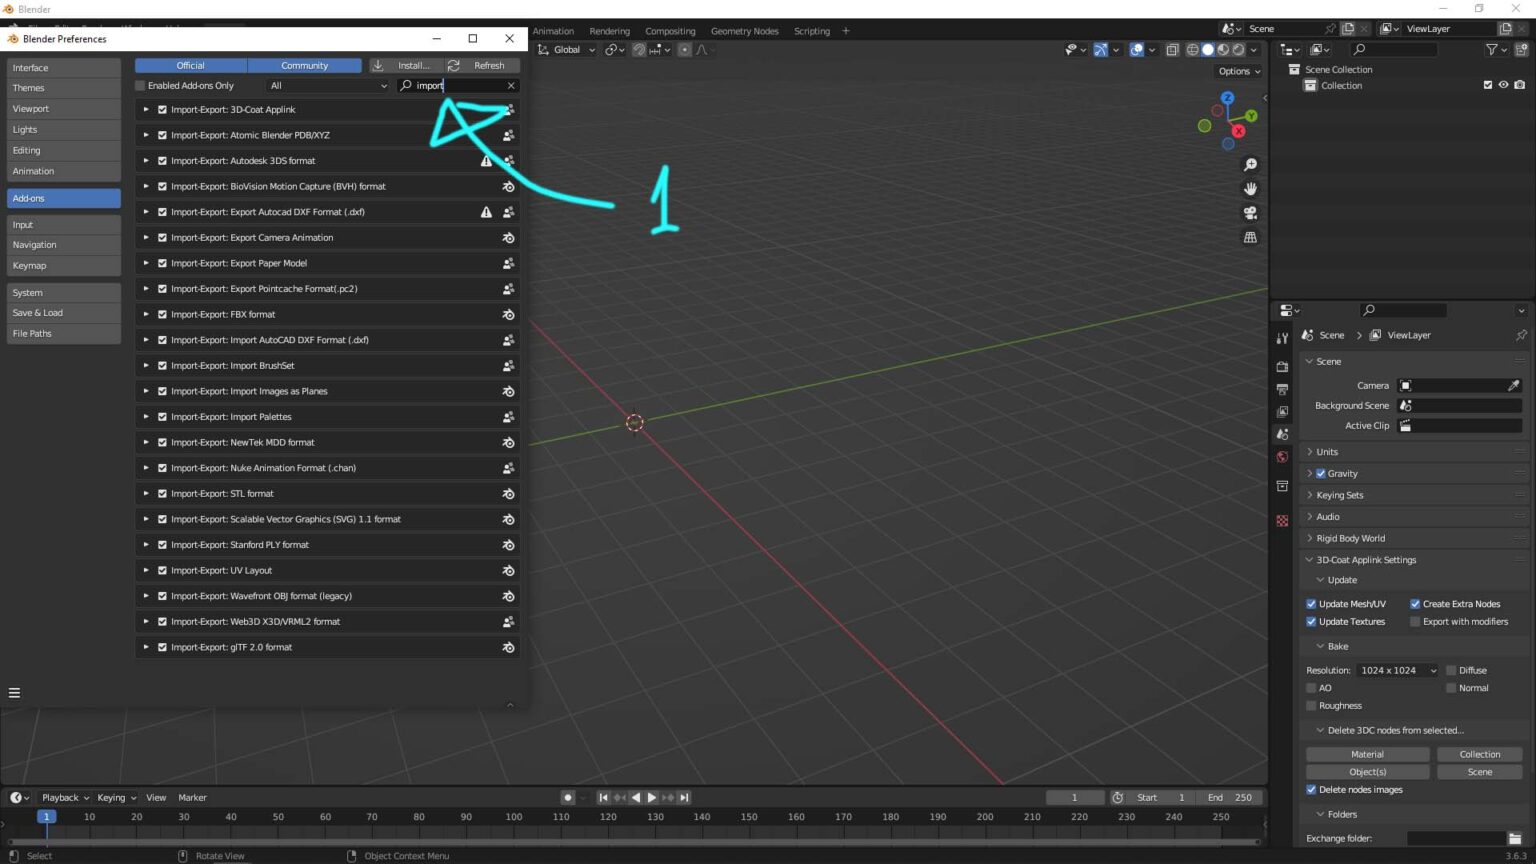This screenshot has width=1536, height=864.
Task: Enable Export with modifiers checkbox
Action: 1415,622
